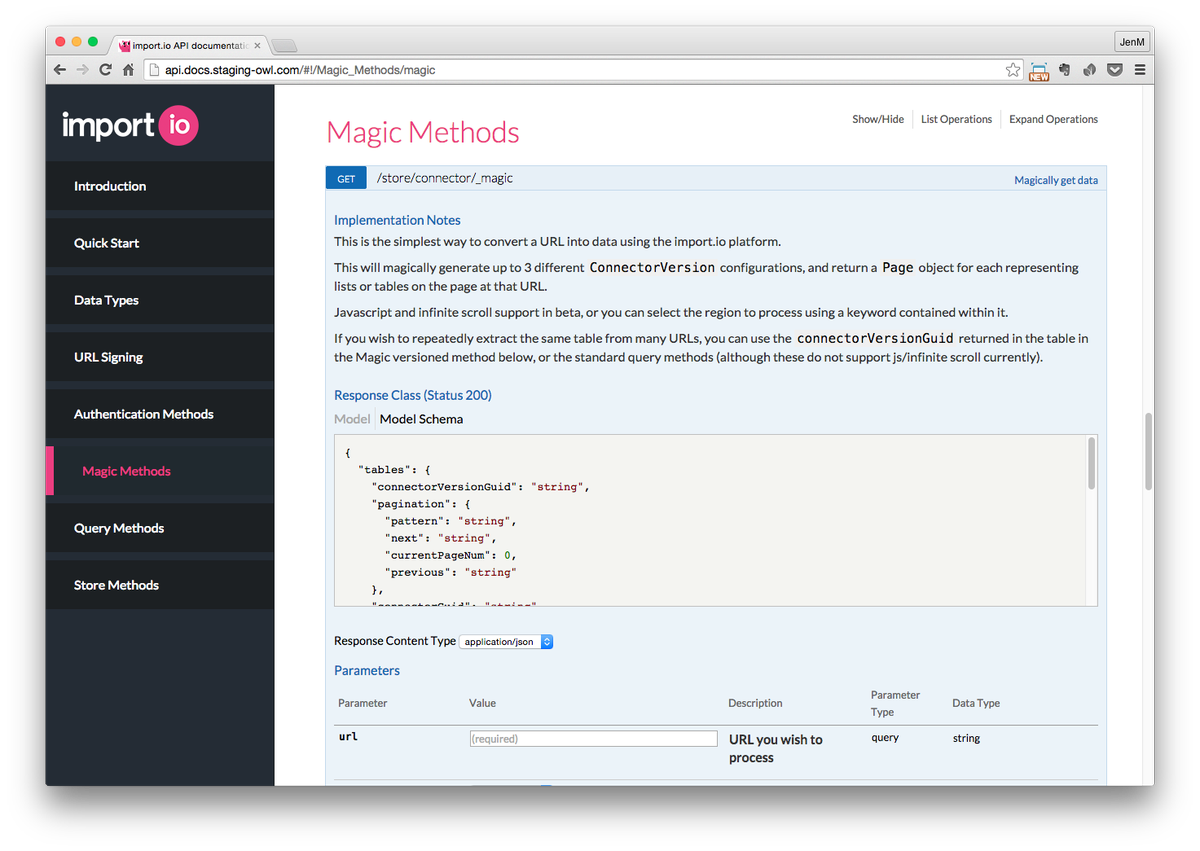This screenshot has height=851, width=1200.
Task: Open the Introduction section
Action: [160, 186]
